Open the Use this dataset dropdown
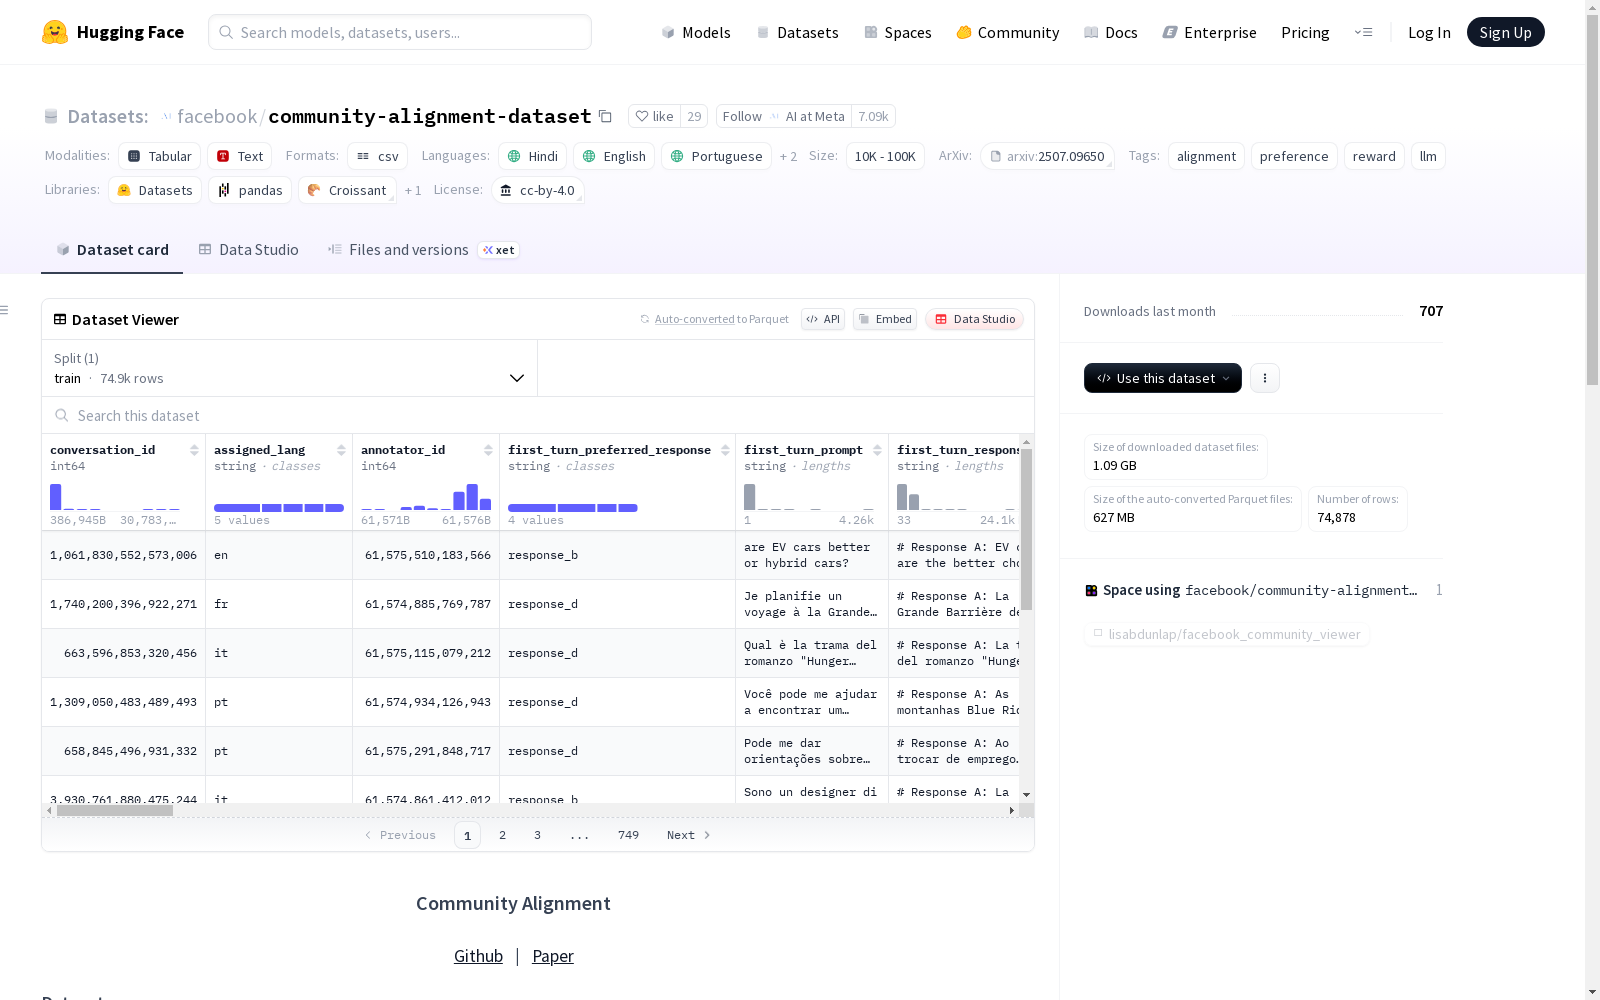 (x=1163, y=378)
